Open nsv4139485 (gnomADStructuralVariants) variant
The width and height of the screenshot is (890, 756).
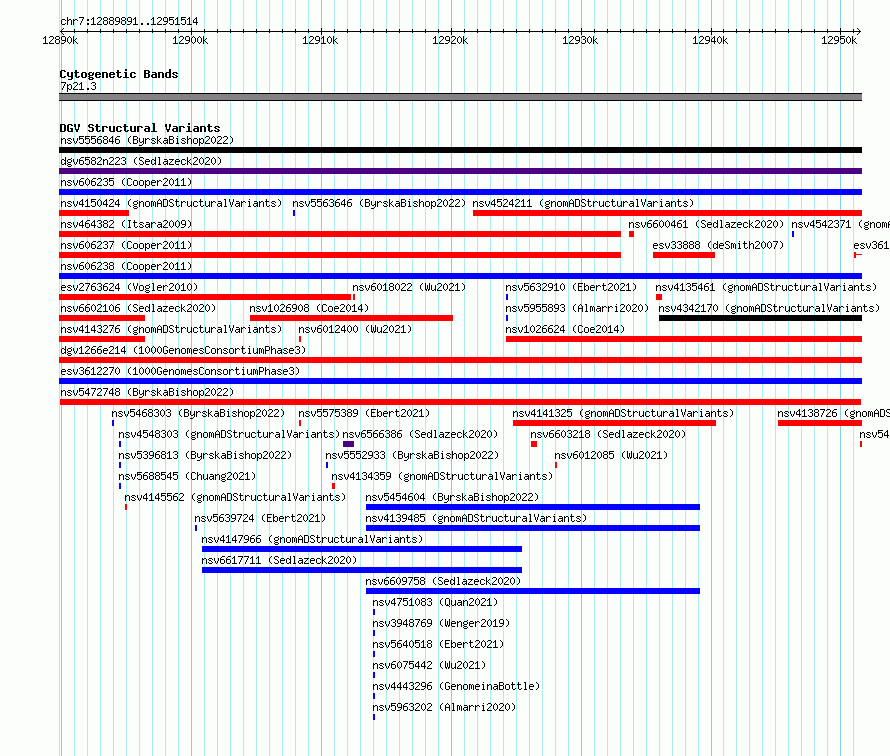coord(476,518)
